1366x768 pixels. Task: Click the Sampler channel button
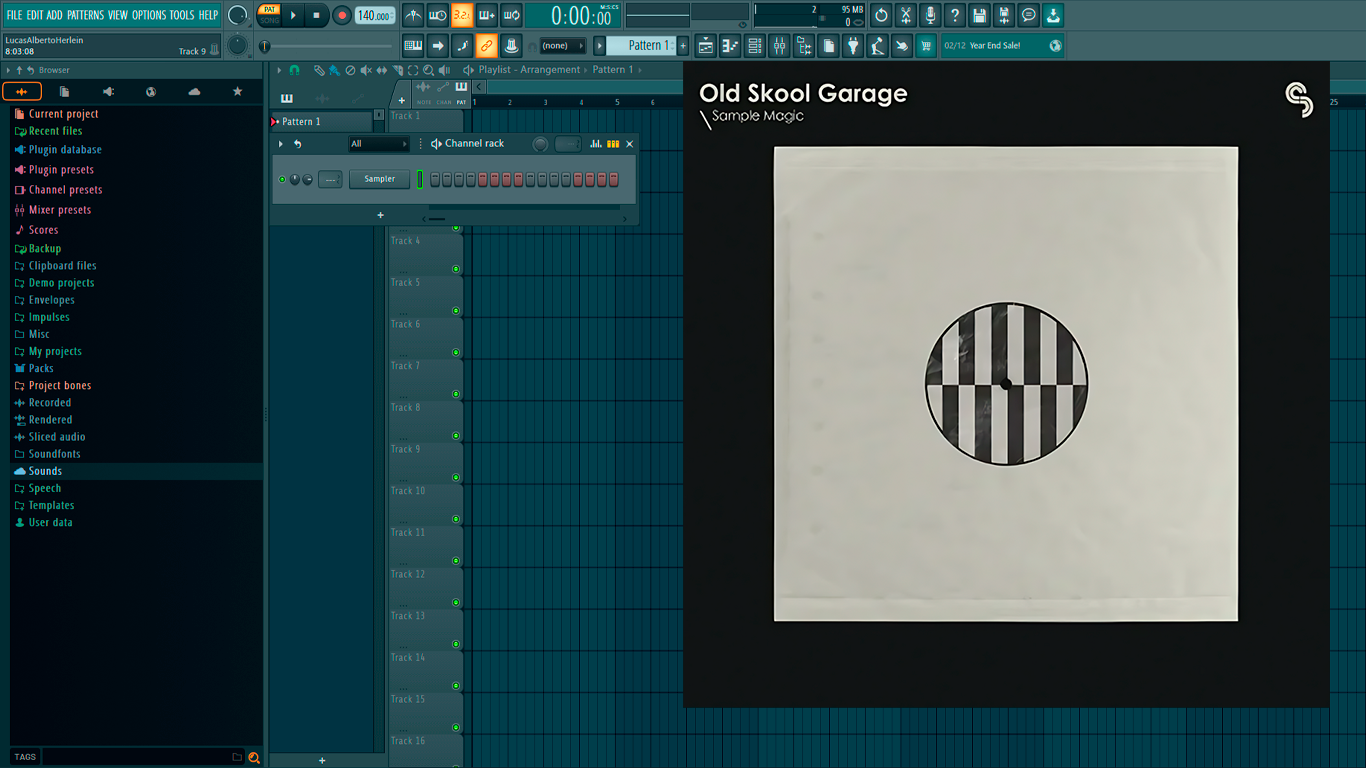379,179
